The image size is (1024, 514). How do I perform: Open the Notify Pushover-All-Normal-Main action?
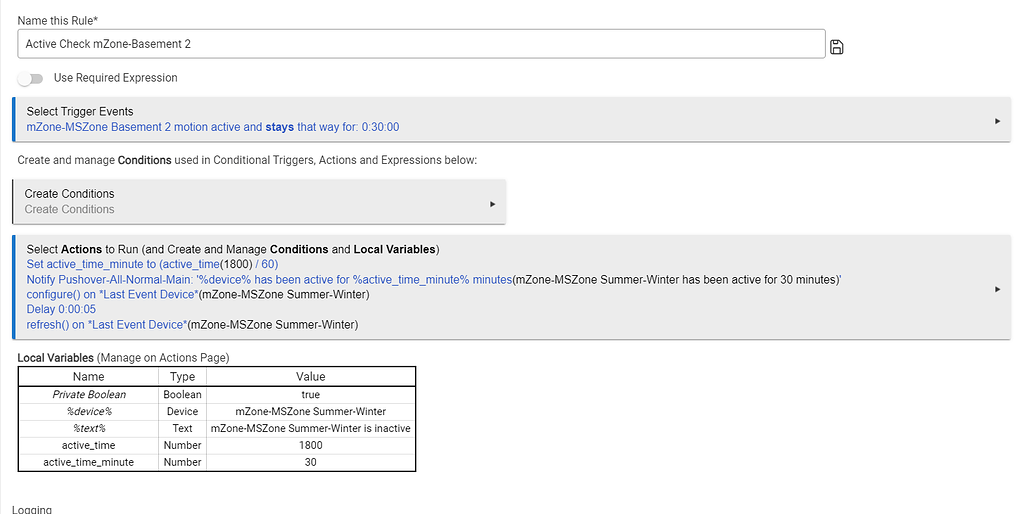pyautogui.click(x=433, y=280)
